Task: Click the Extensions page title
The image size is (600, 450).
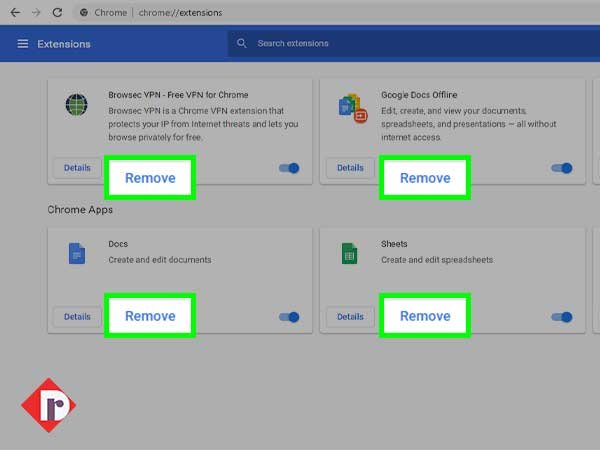Action: coord(64,44)
